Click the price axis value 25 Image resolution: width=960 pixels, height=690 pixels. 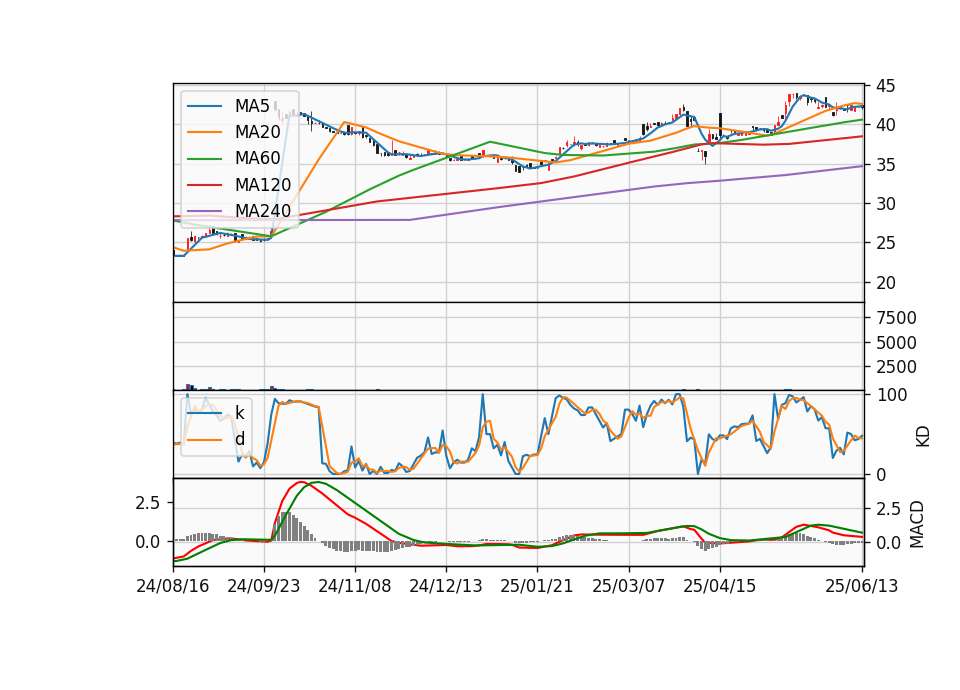tap(885, 243)
